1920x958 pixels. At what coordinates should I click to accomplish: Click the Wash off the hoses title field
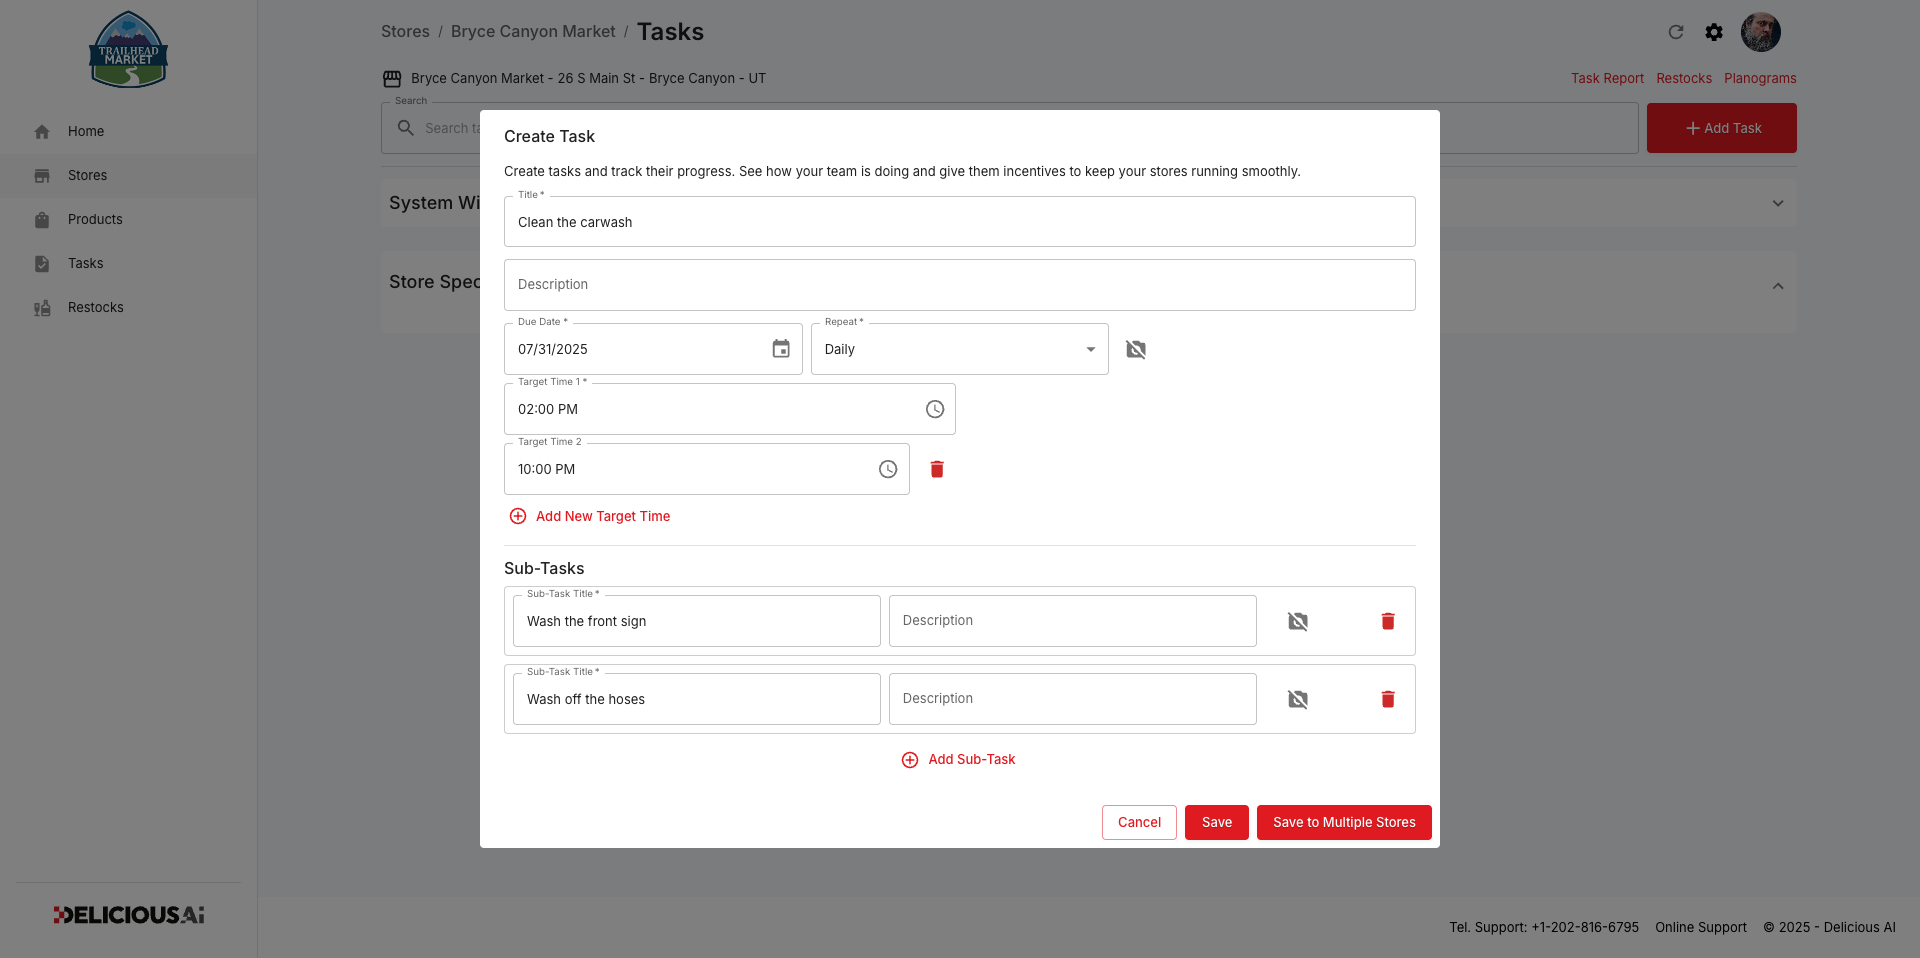697,699
